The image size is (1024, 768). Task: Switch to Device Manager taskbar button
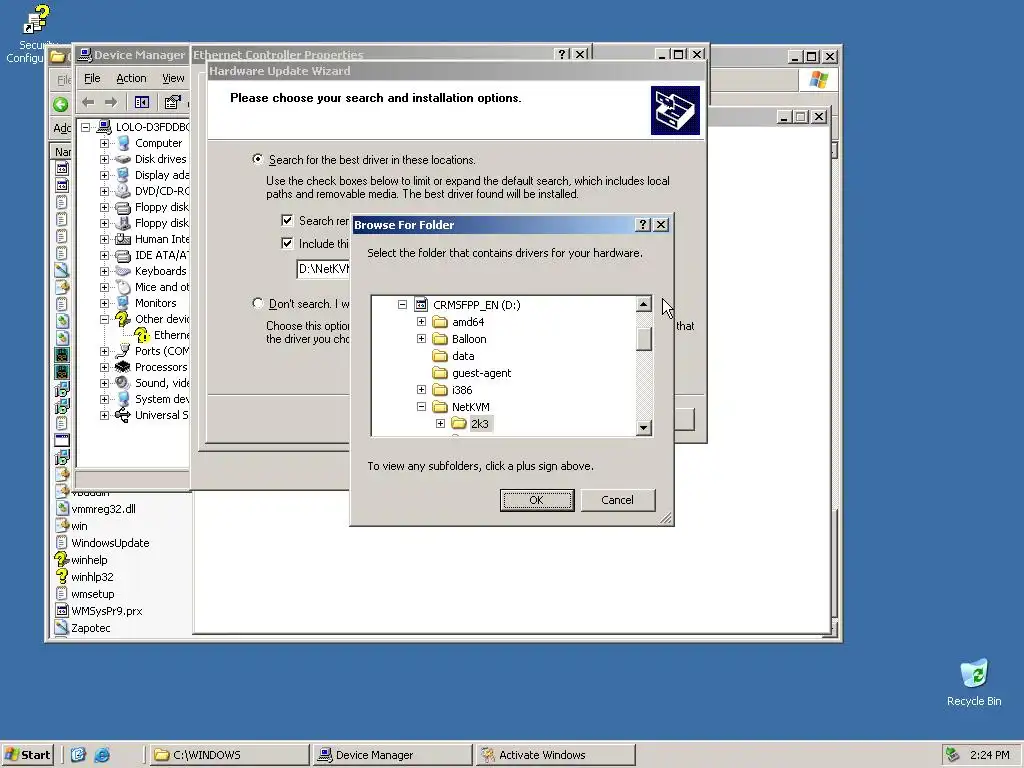coord(392,755)
